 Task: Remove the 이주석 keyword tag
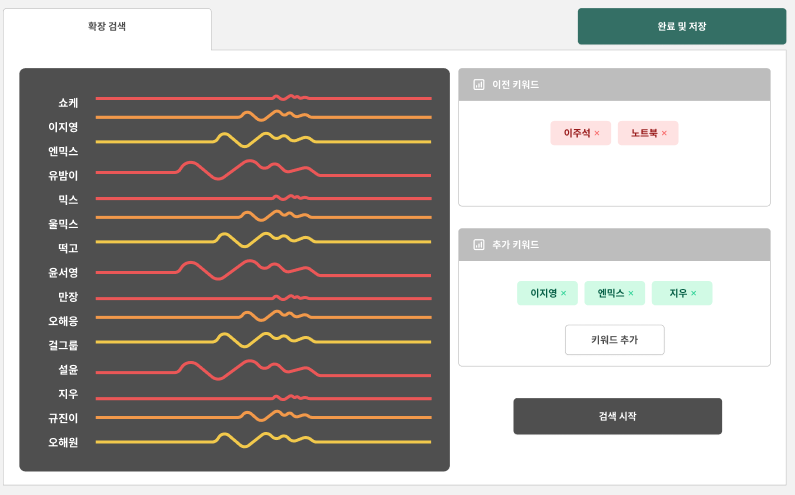[597, 133]
